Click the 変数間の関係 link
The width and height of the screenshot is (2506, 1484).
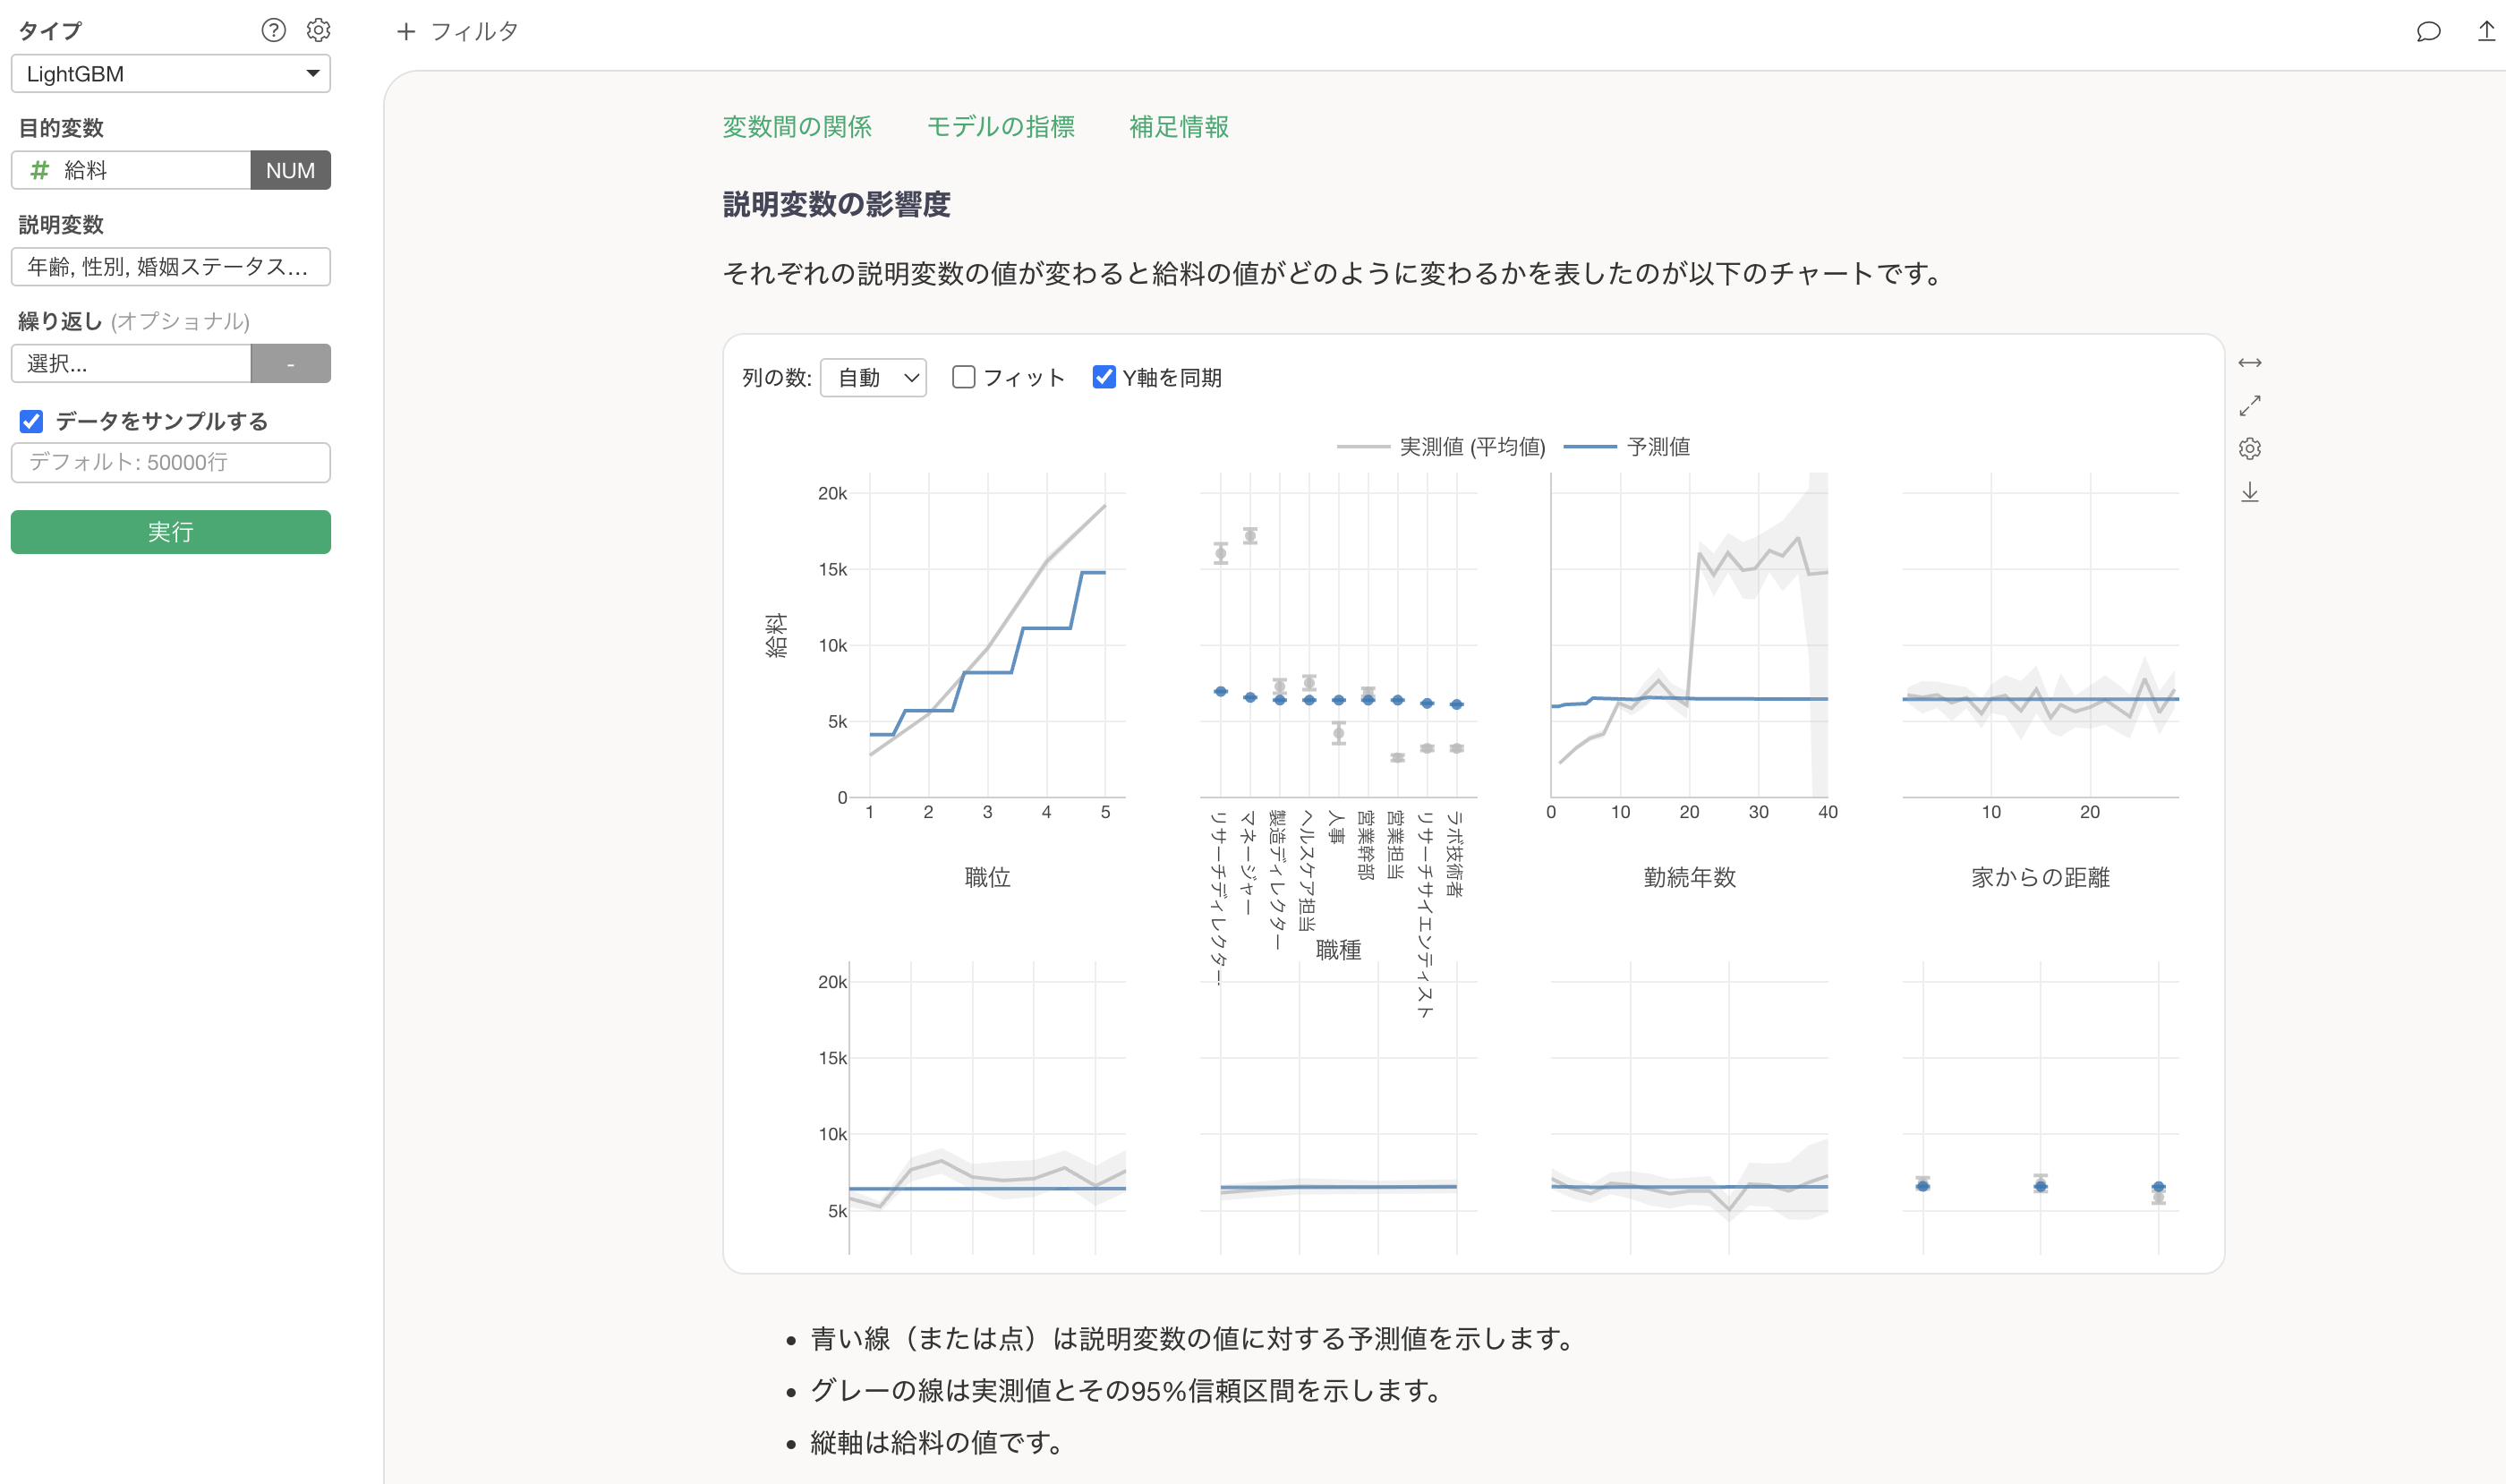[797, 127]
